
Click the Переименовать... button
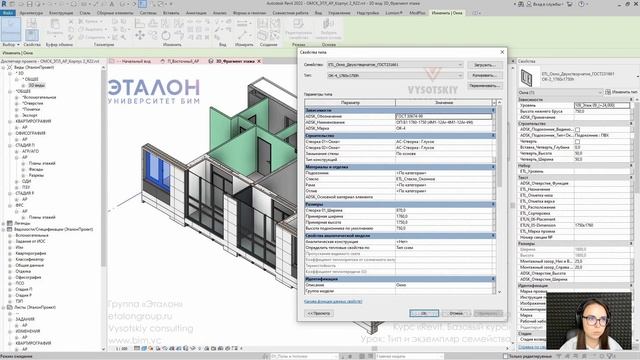pyautogui.click(x=484, y=86)
